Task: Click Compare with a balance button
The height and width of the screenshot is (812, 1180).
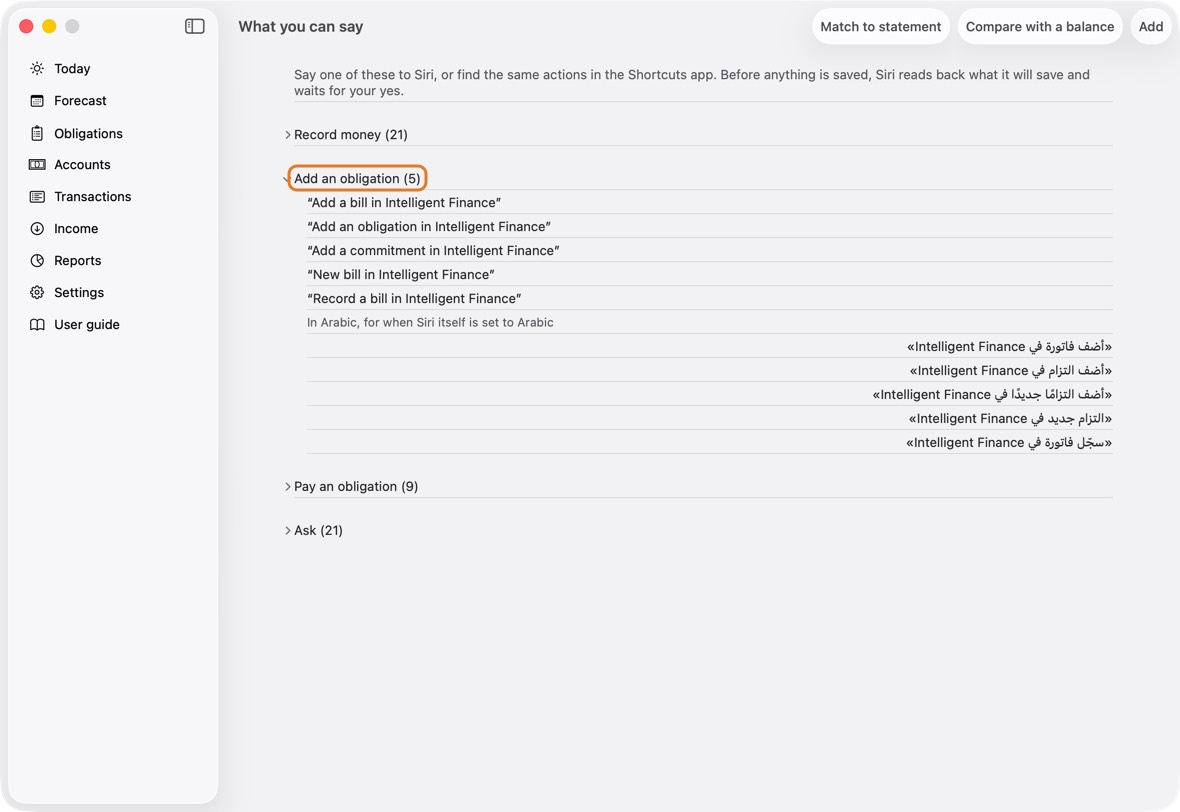Action: tap(1040, 26)
